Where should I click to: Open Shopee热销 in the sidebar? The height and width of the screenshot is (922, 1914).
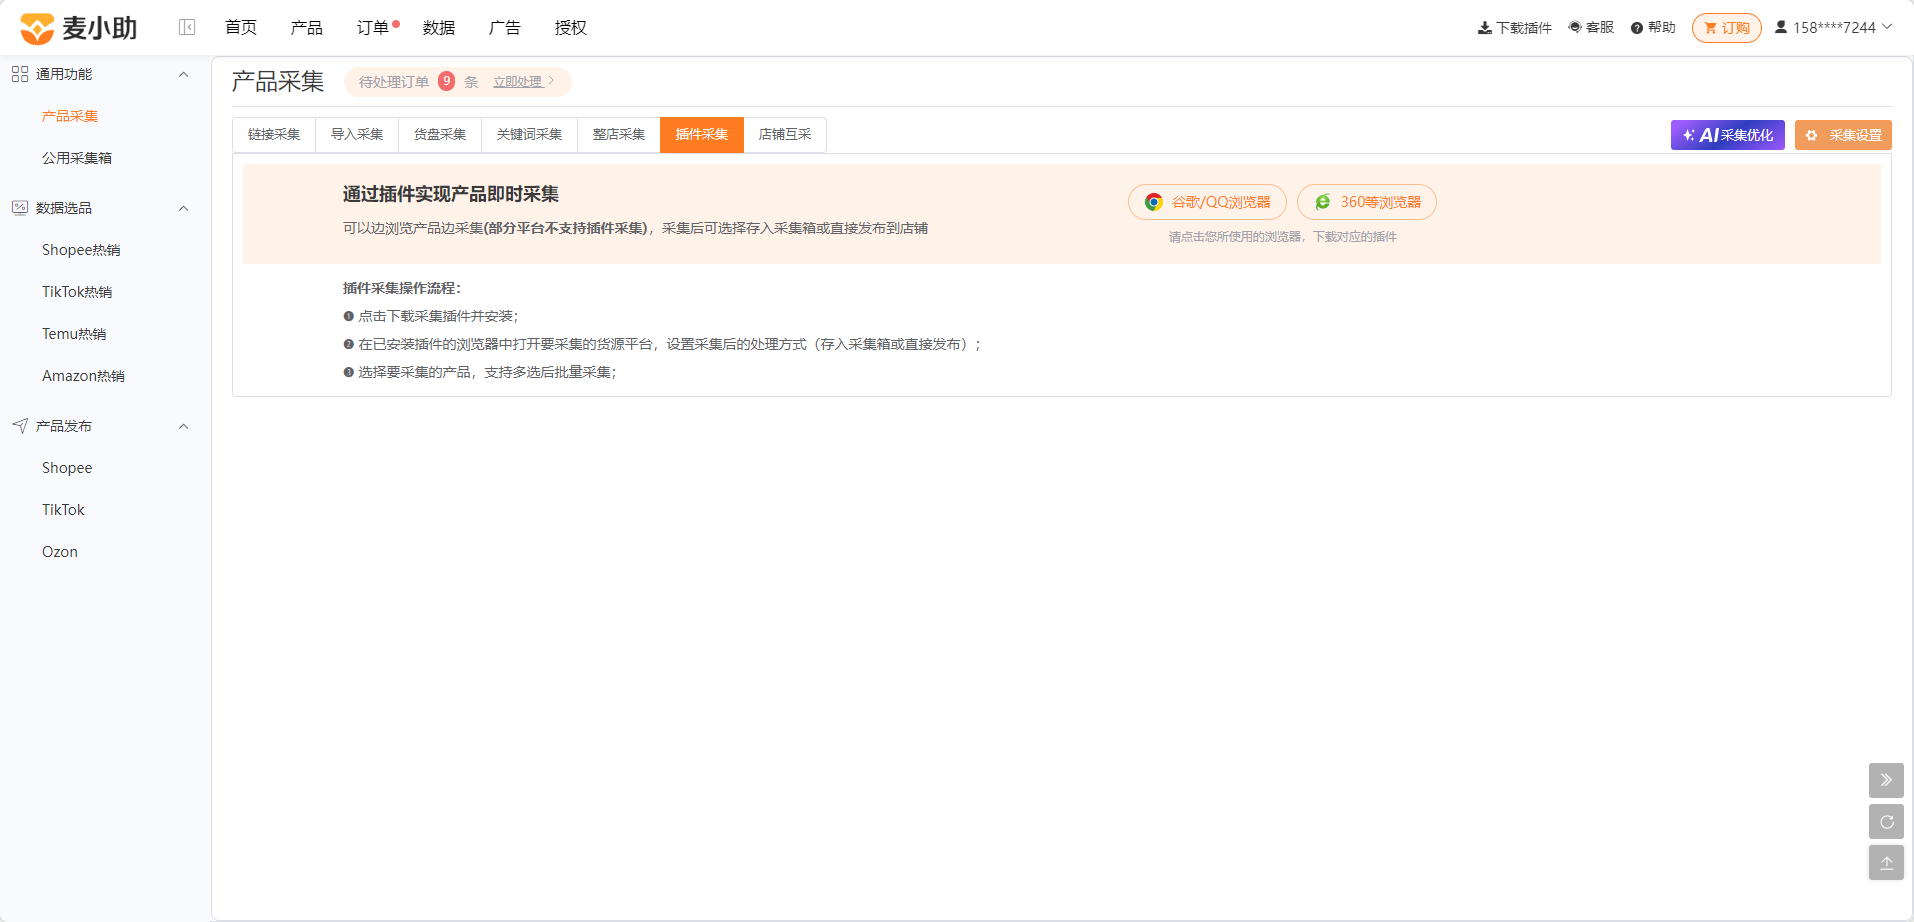pyautogui.click(x=81, y=250)
